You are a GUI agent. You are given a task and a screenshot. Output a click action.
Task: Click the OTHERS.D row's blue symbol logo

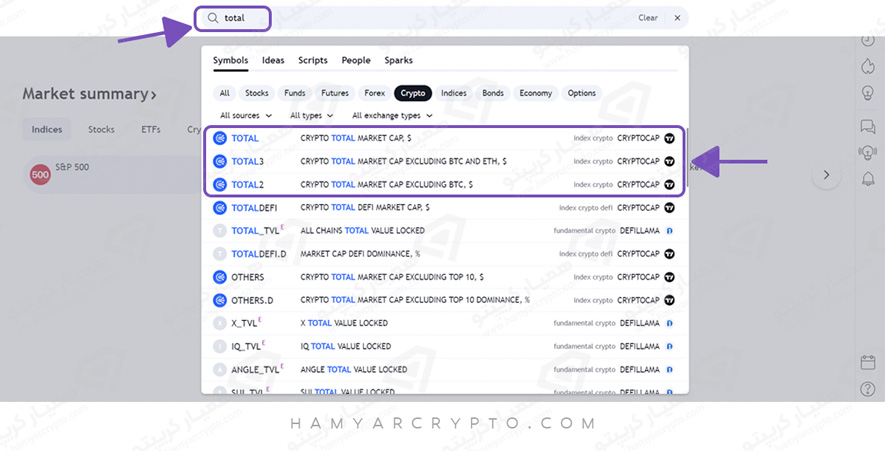click(x=220, y=300)
